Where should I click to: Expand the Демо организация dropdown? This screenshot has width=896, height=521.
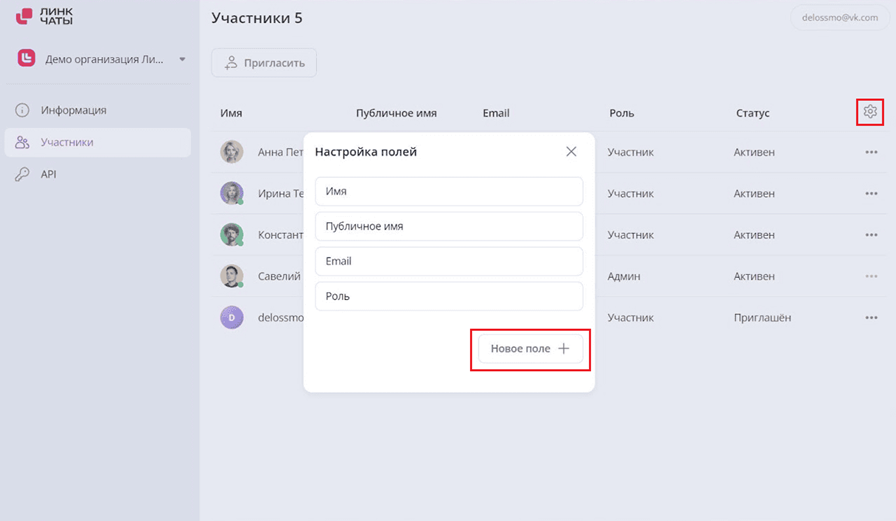(182, 59)
